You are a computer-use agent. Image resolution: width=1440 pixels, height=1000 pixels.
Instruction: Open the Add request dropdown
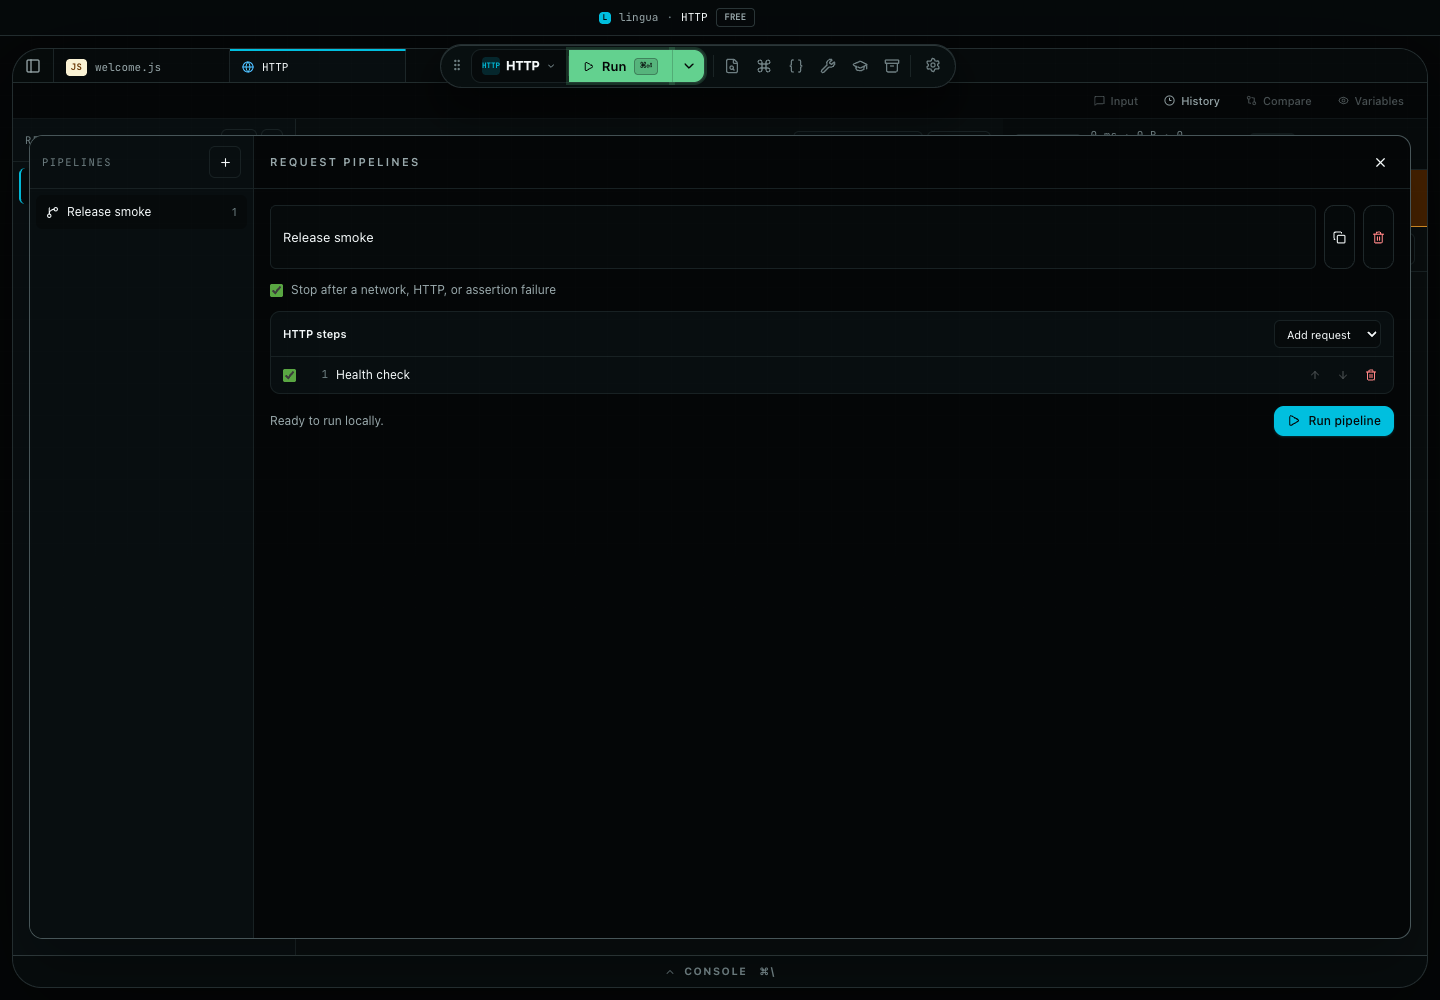pyautogui.click(x=1327, y=334)
